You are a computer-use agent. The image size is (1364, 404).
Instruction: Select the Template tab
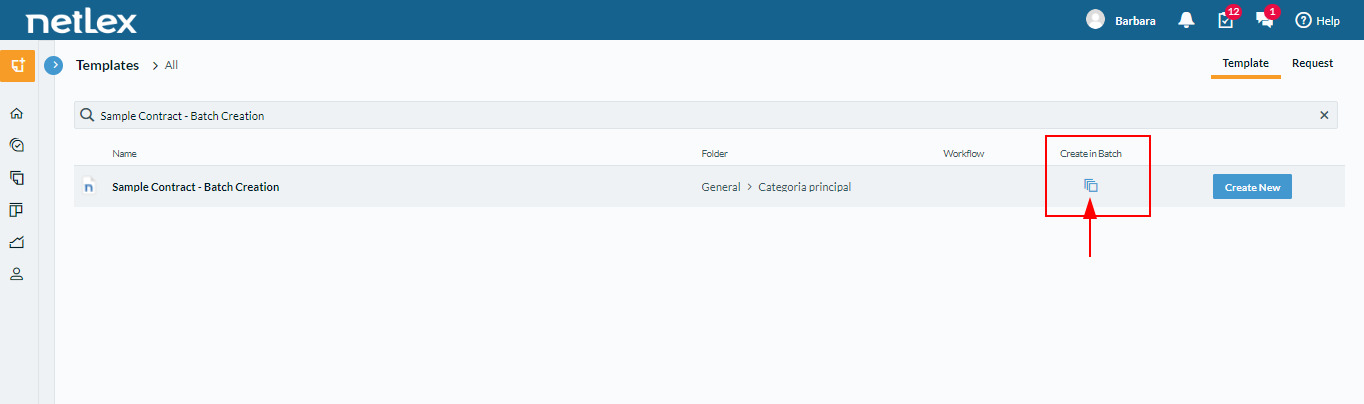[1246, 63]
